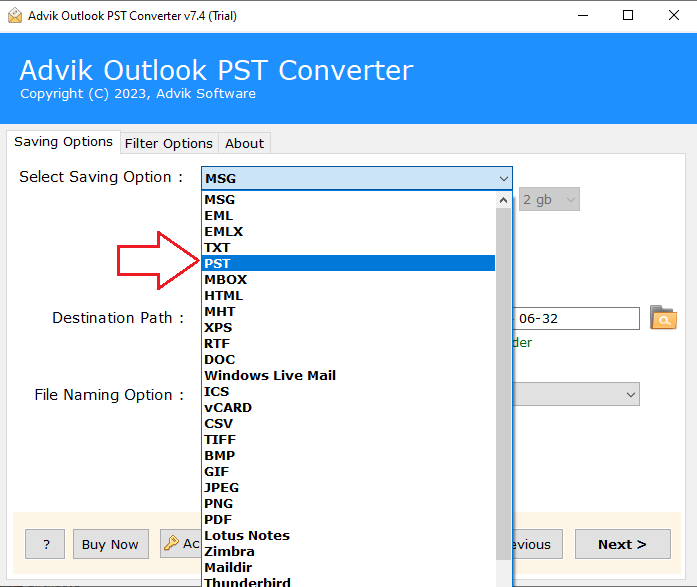This screenshot has height=587, width=697.
Task: Select TIFF as saving format
Action: 348,439
